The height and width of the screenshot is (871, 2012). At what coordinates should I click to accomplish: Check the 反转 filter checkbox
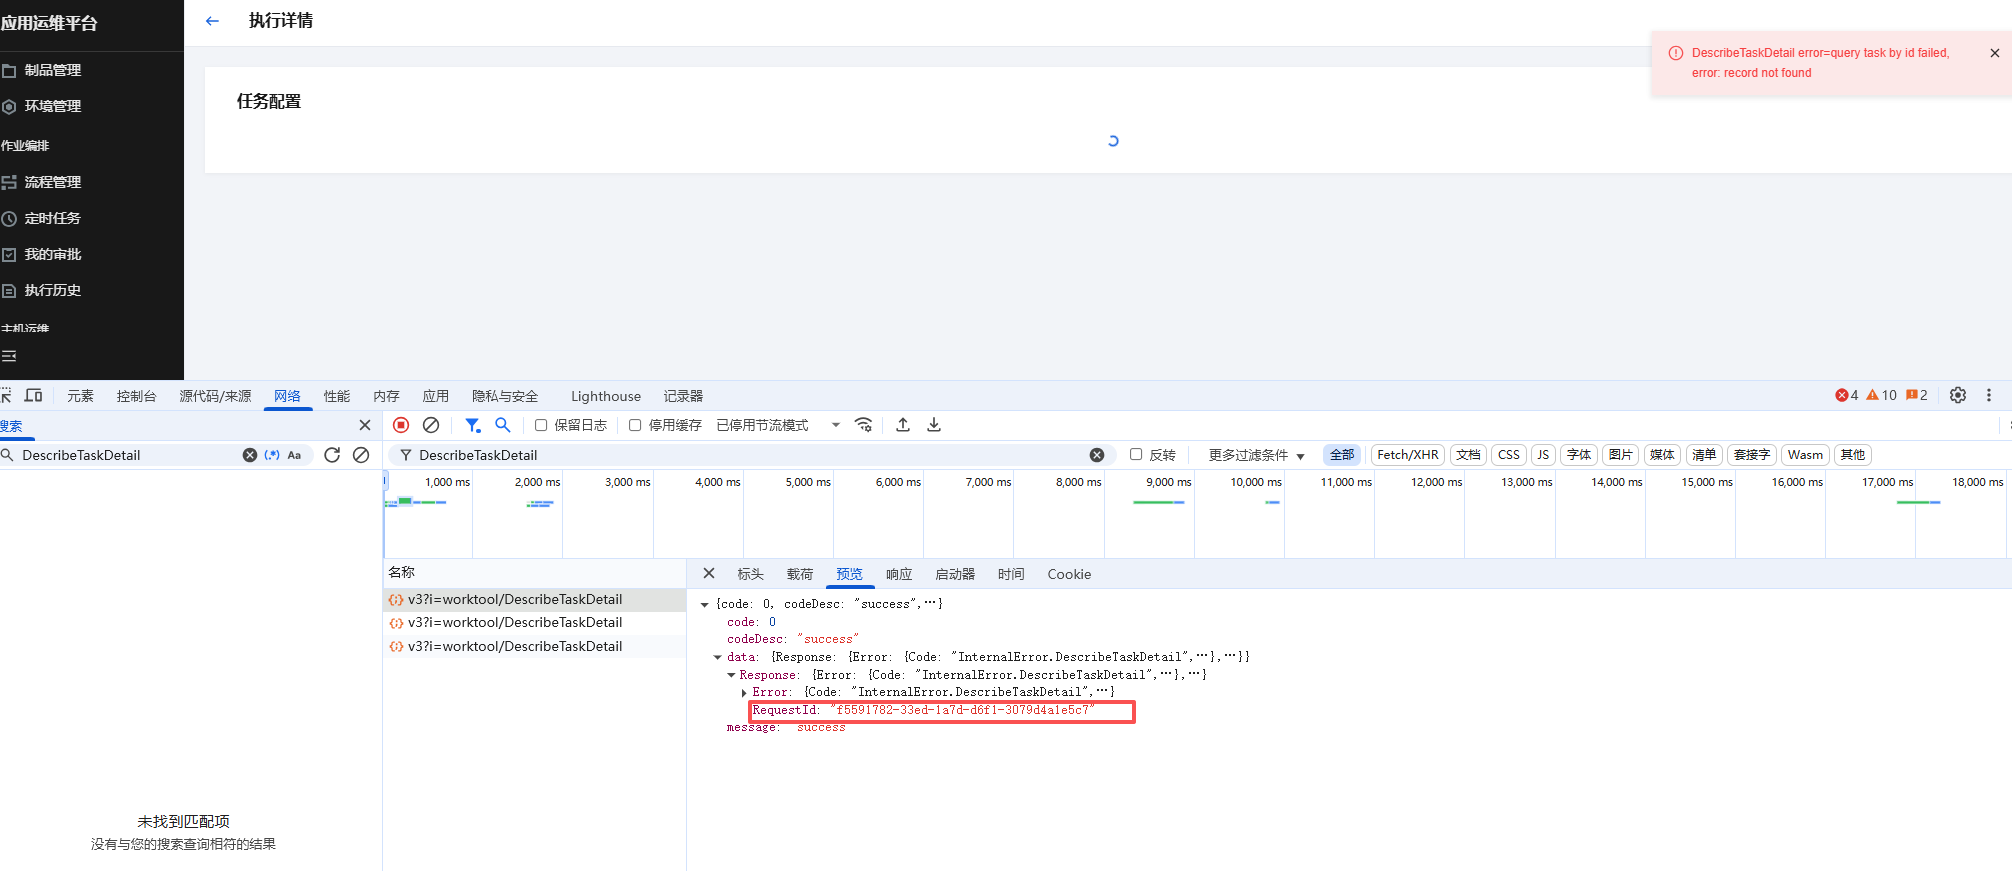[1136, 454]
